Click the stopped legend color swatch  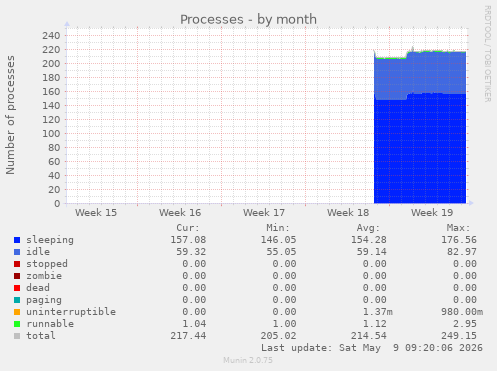(x=17, y=264)
